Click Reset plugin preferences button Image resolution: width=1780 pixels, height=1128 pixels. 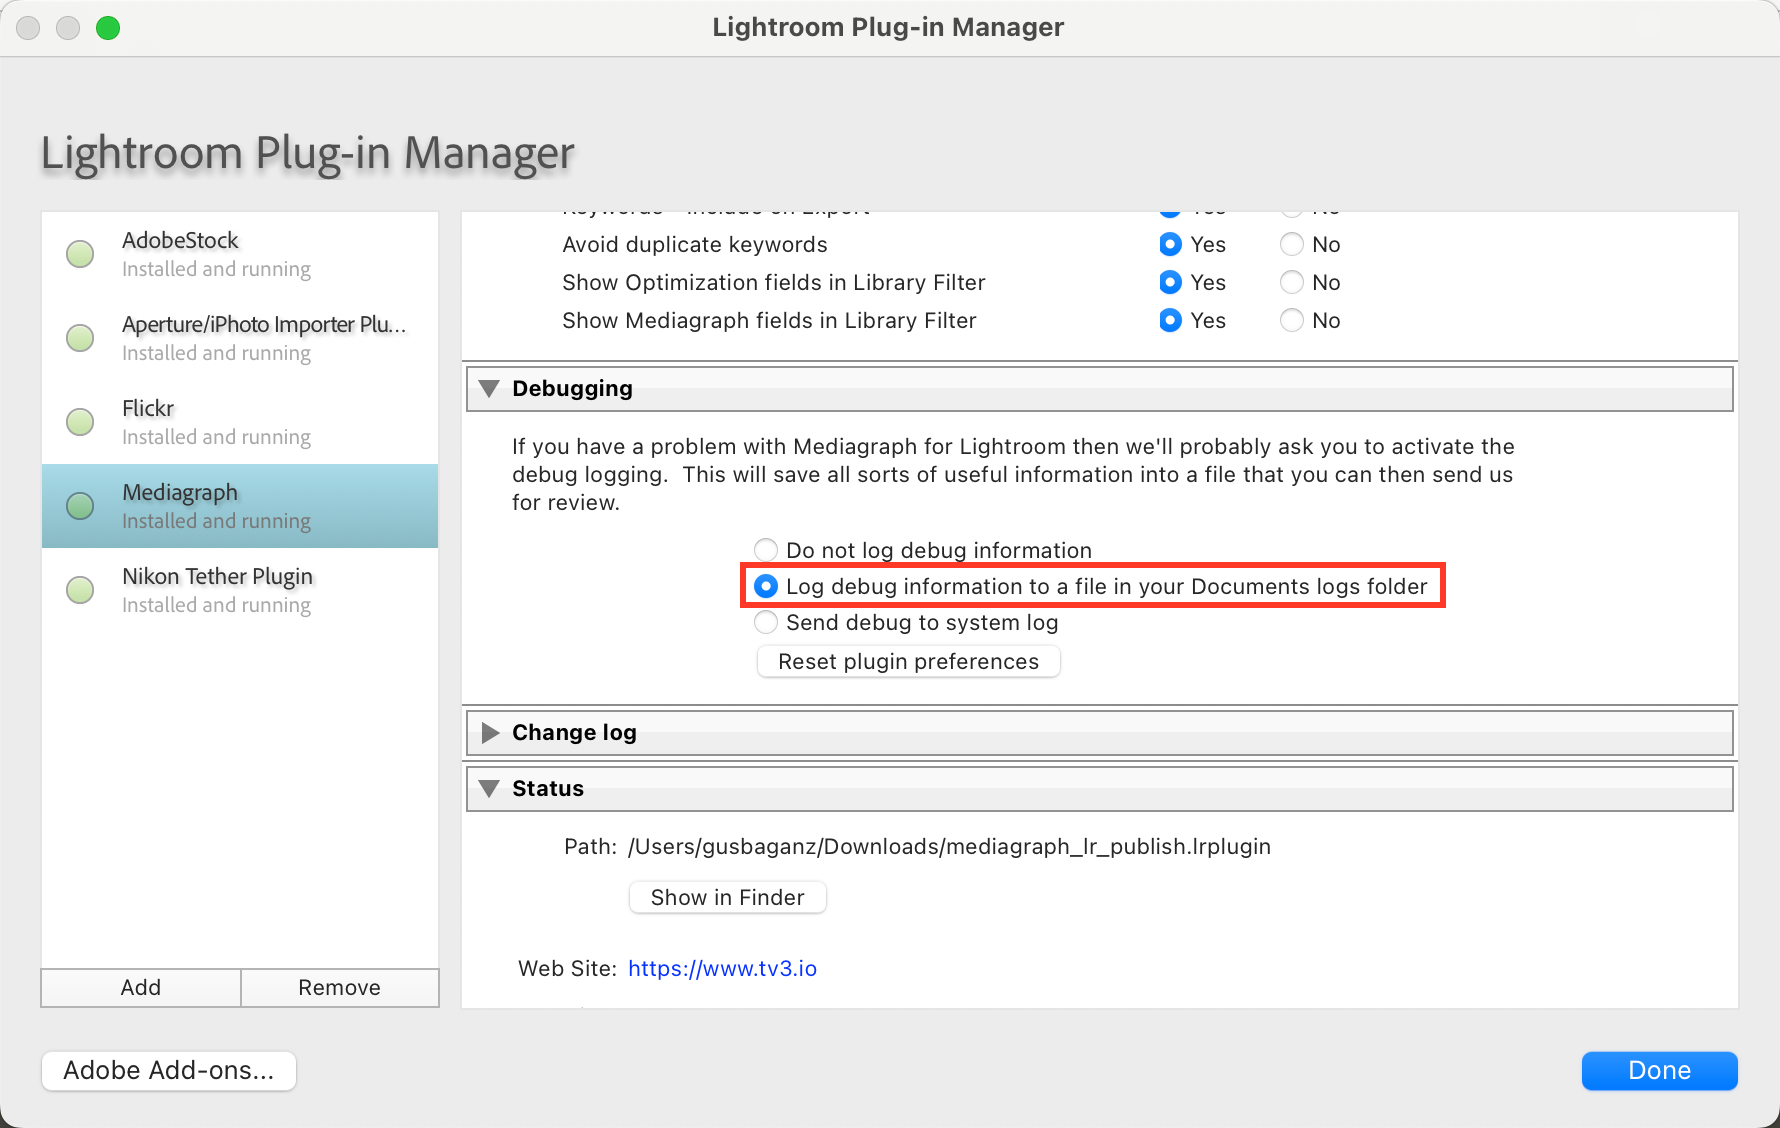[908, 661]
